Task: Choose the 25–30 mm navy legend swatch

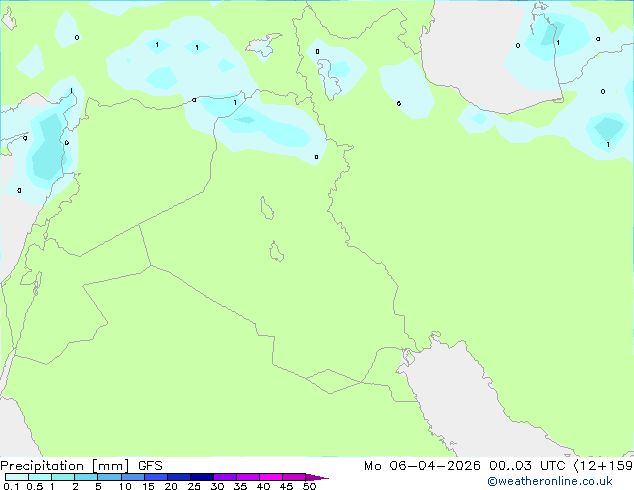Action: pos(202,477)
